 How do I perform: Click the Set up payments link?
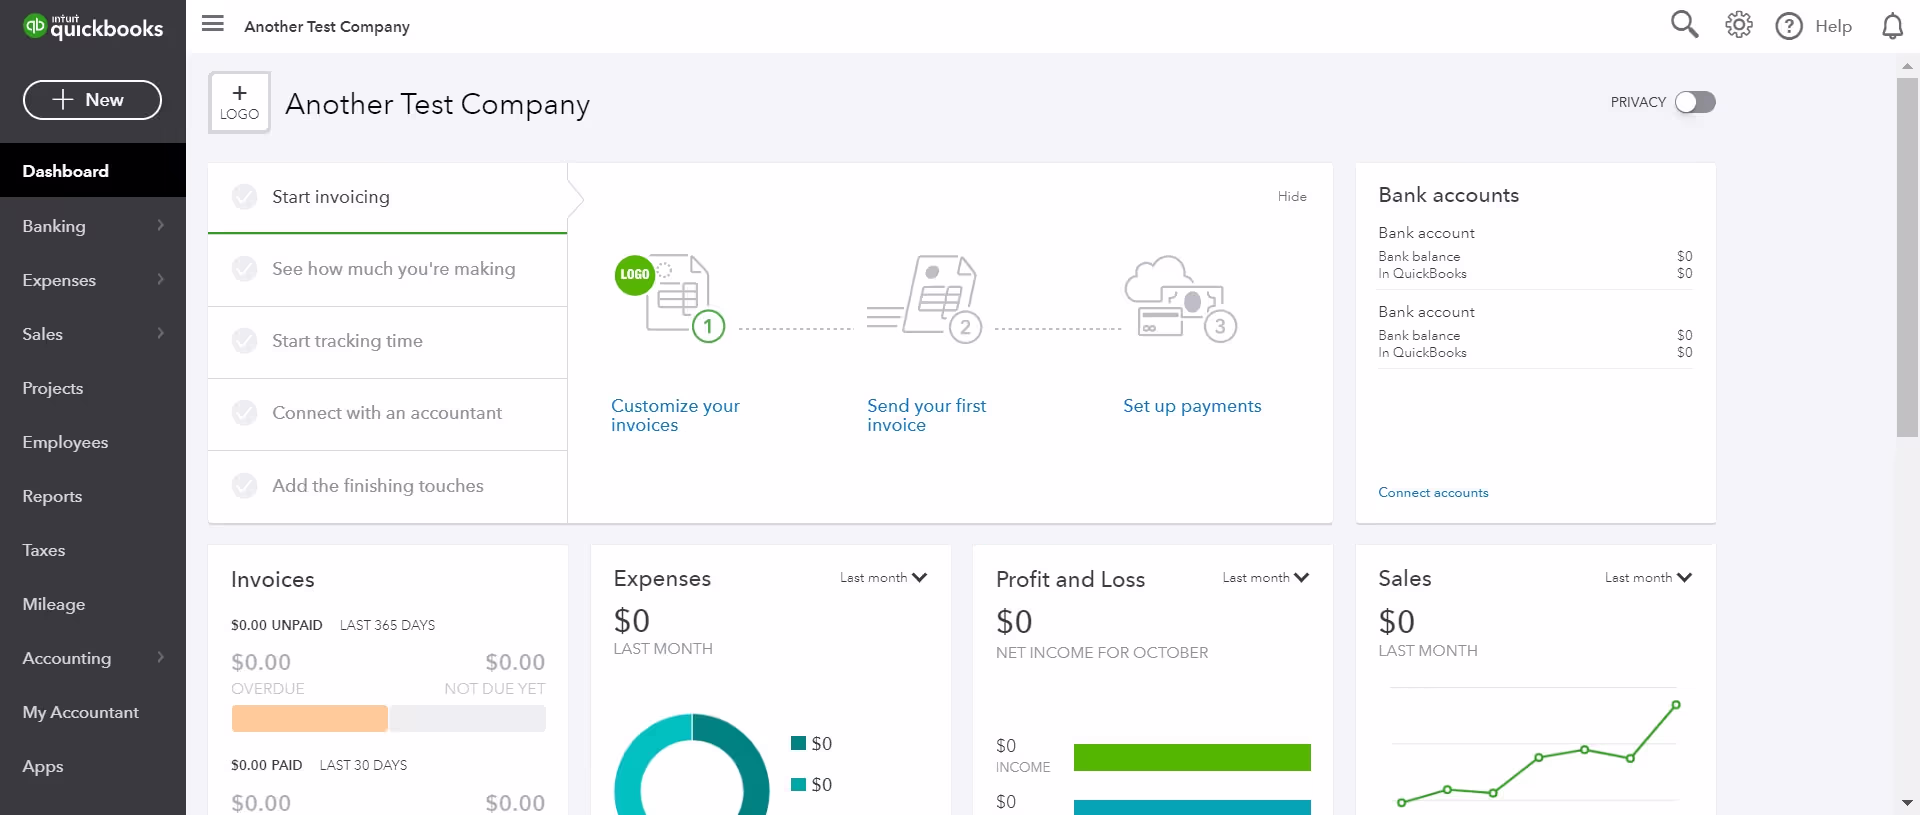click(x=1192, y=406)
